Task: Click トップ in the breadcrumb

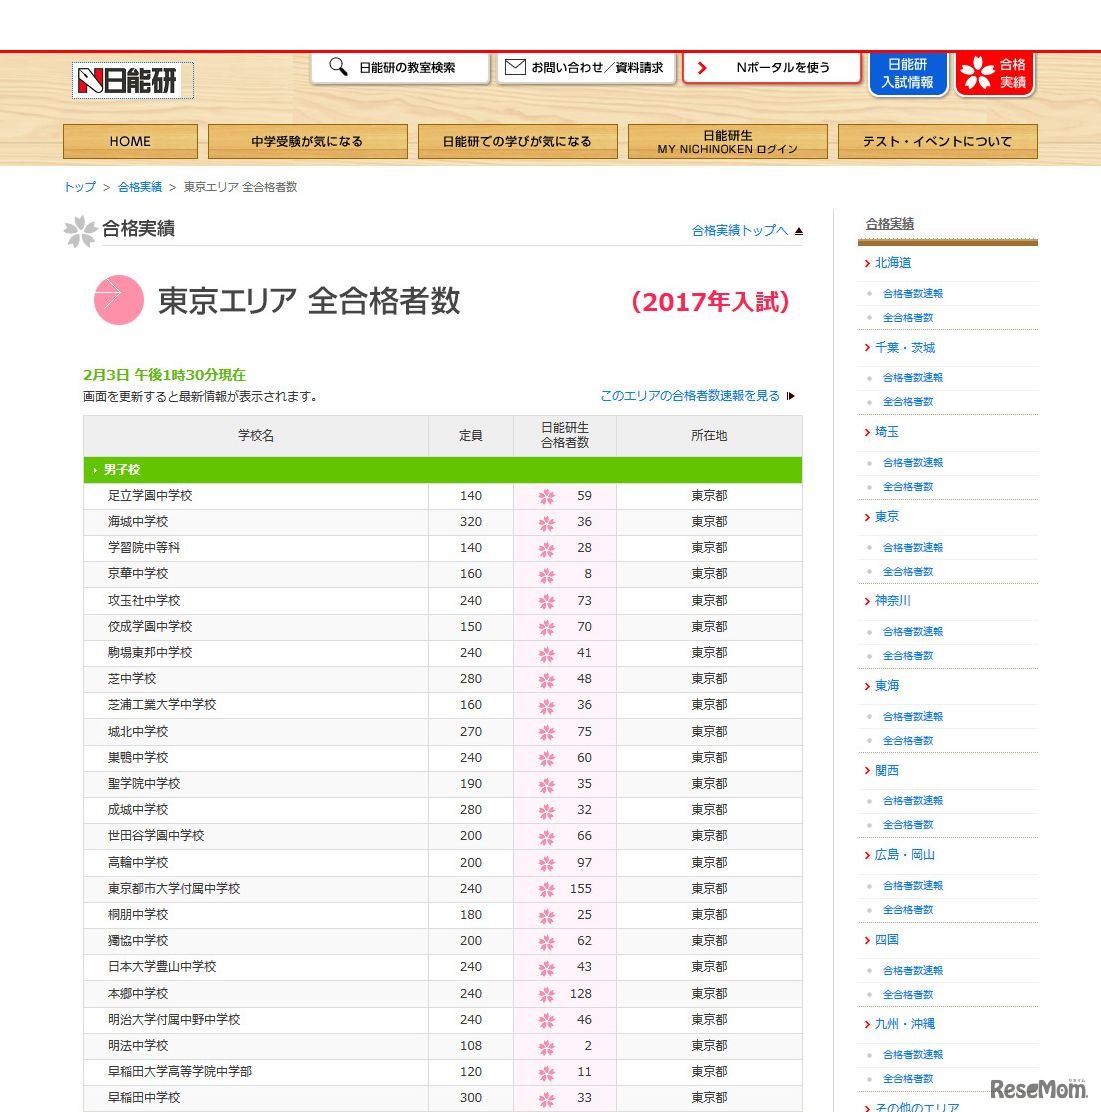Action: 78,186
